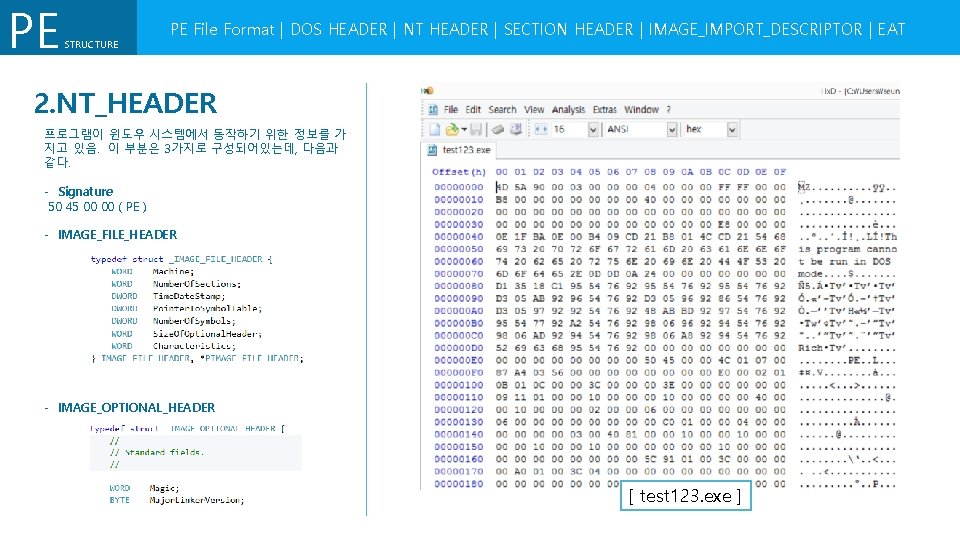Select offset row 00000180
Viewport: 960px width, 540px height.
(459, 484)
